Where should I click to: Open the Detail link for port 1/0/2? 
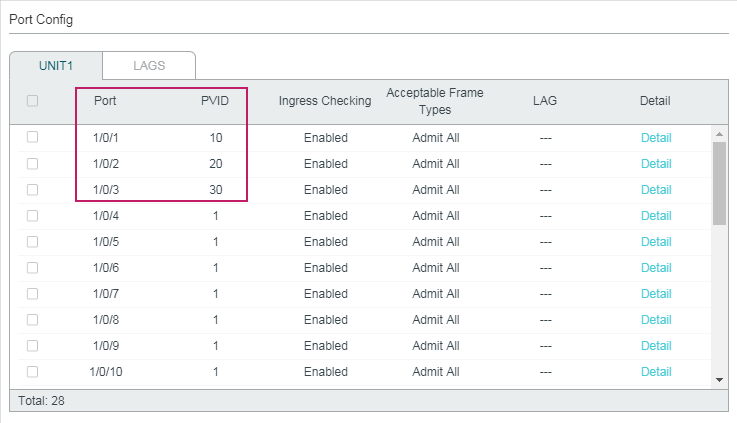(656, 164)
